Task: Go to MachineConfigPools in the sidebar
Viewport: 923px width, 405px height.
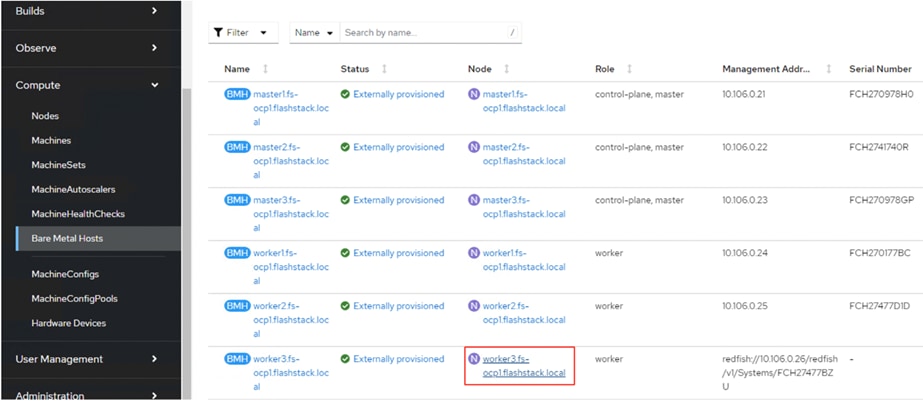Action: (x=74, y=299)
